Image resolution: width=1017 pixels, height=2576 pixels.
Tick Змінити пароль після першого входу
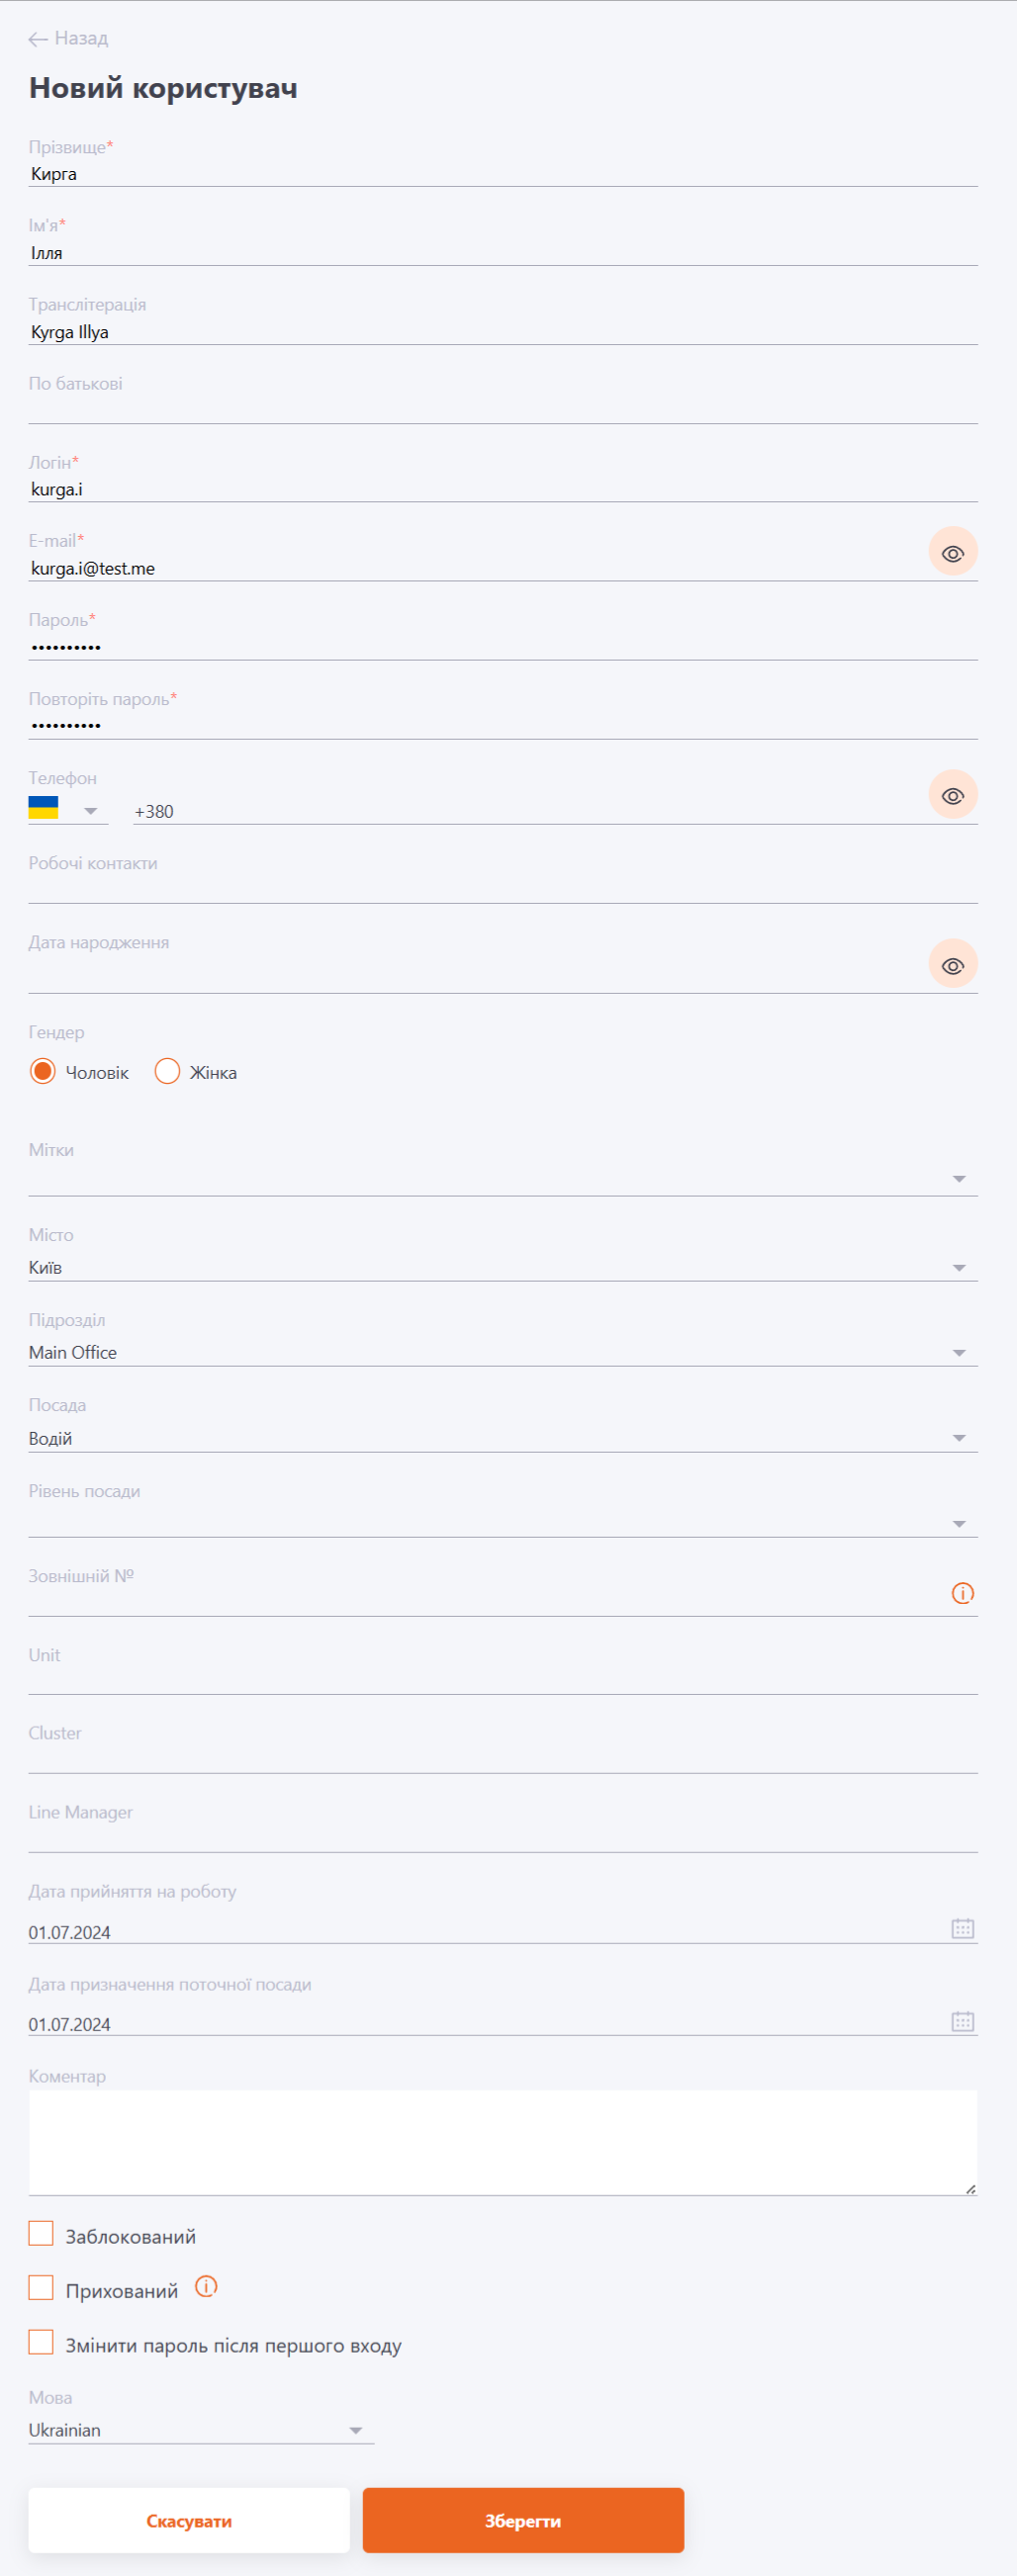coord(41,2342)
